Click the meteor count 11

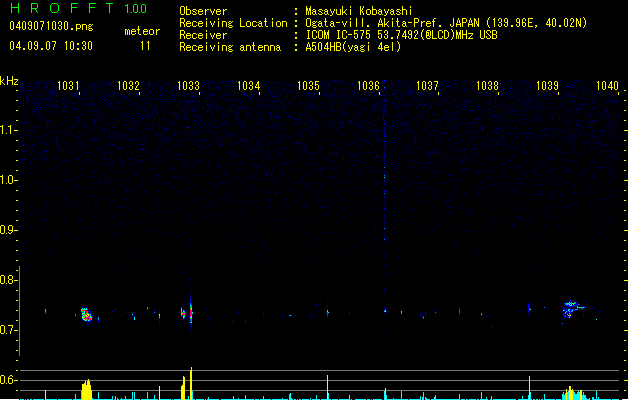click(x=145, y=46)
